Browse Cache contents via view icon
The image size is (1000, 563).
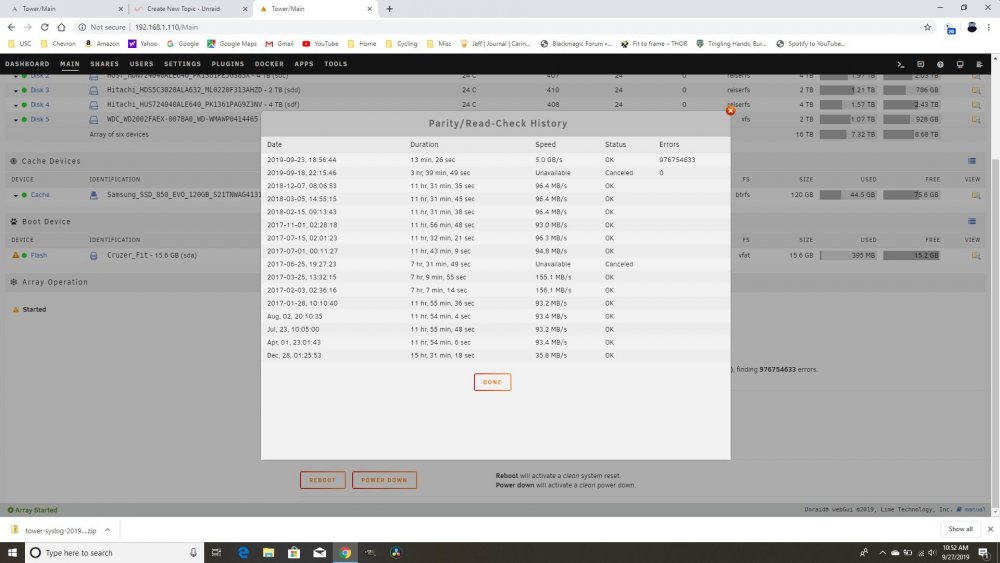click(976, 195)
